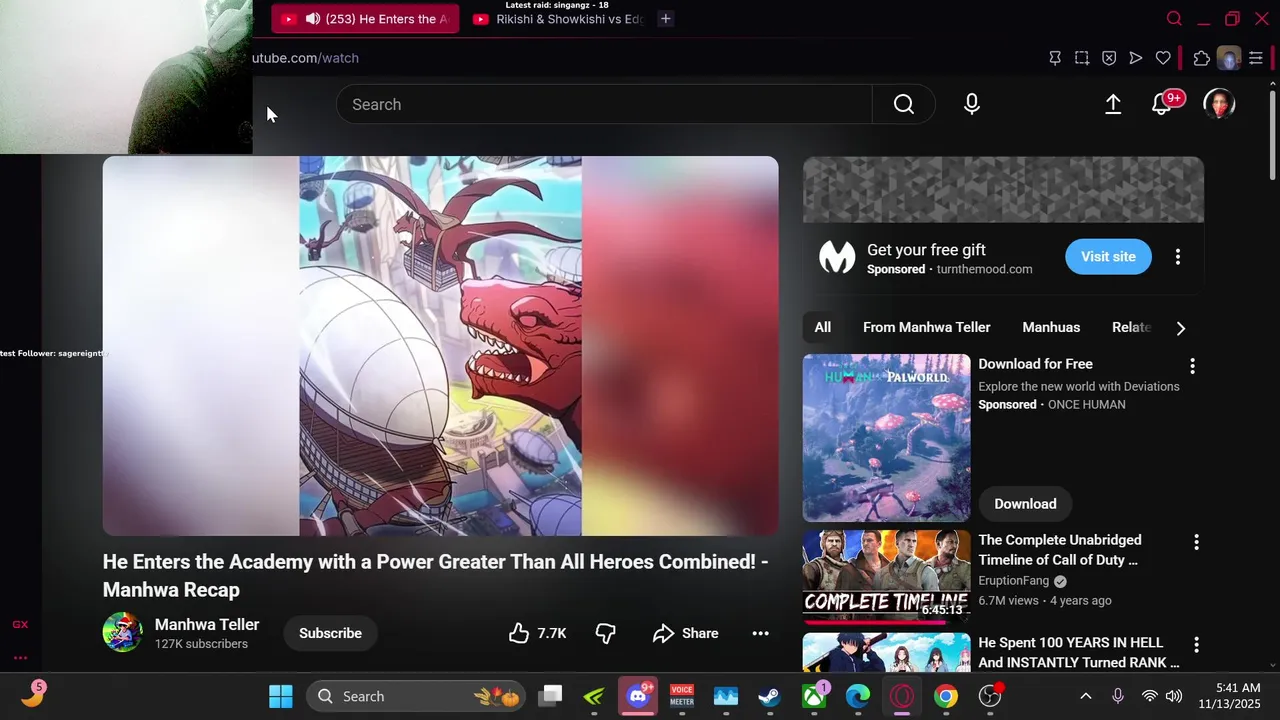Click the Opera tab search magnifier
1280x720 pixels.
tap(1175, 19)
